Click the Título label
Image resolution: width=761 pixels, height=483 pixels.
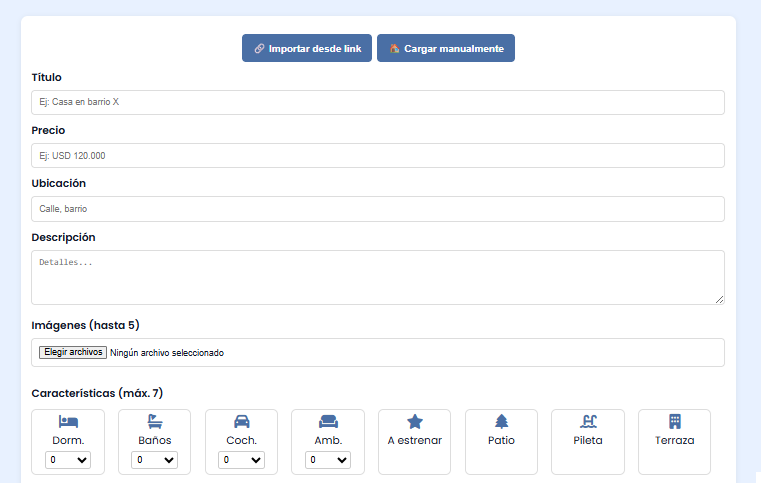coord(47,77)
